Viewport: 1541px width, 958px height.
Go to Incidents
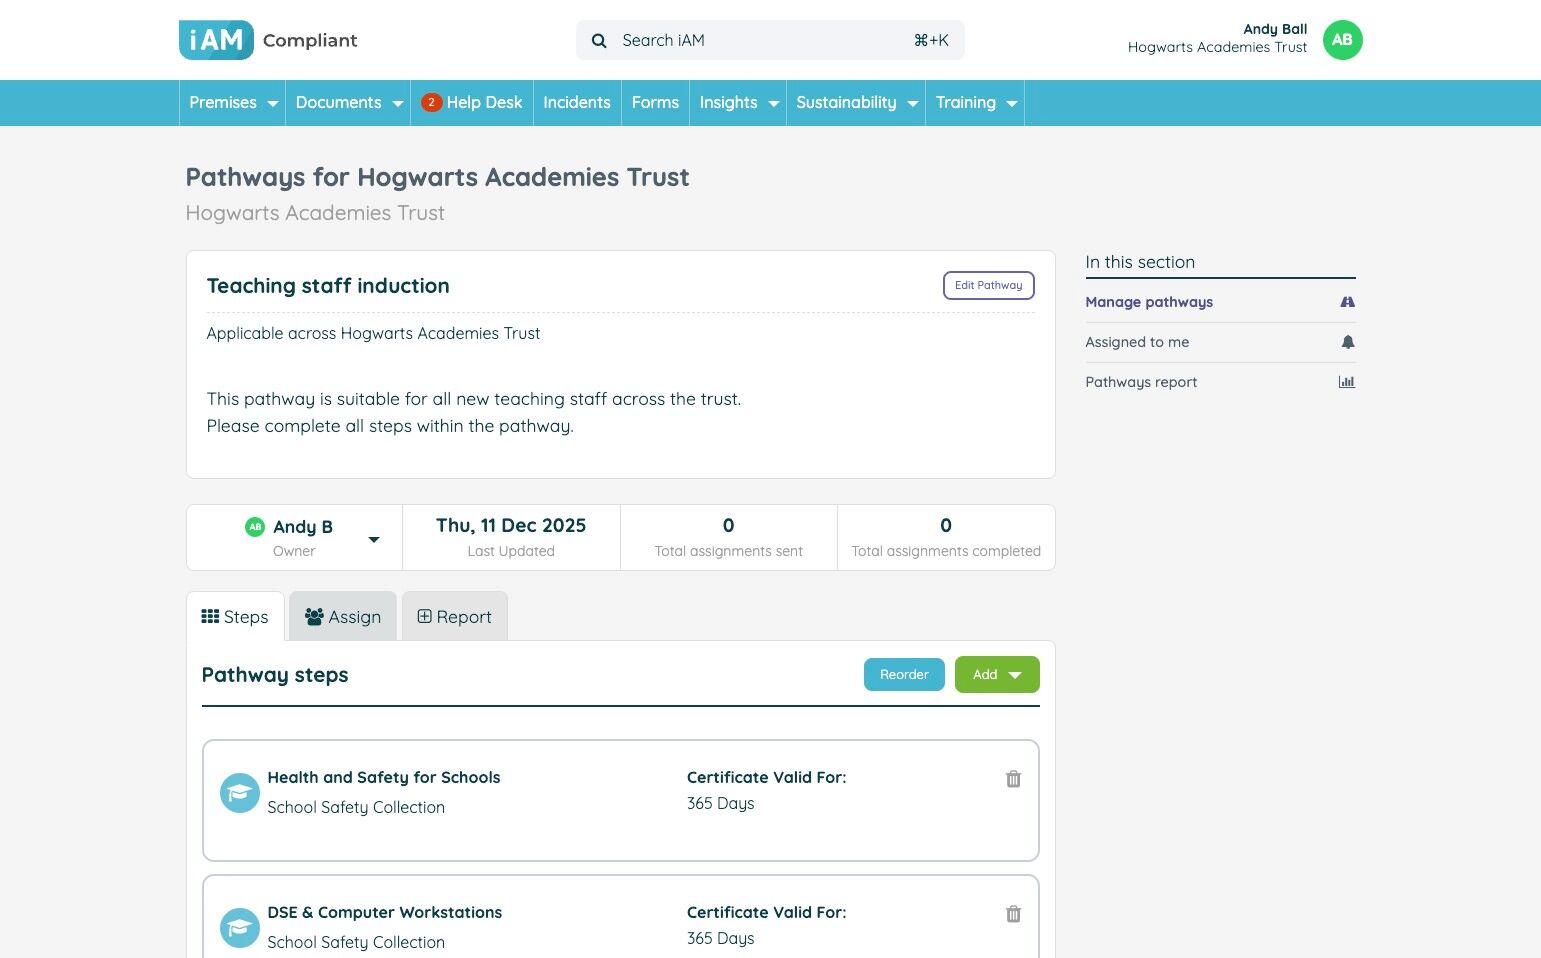577,103
